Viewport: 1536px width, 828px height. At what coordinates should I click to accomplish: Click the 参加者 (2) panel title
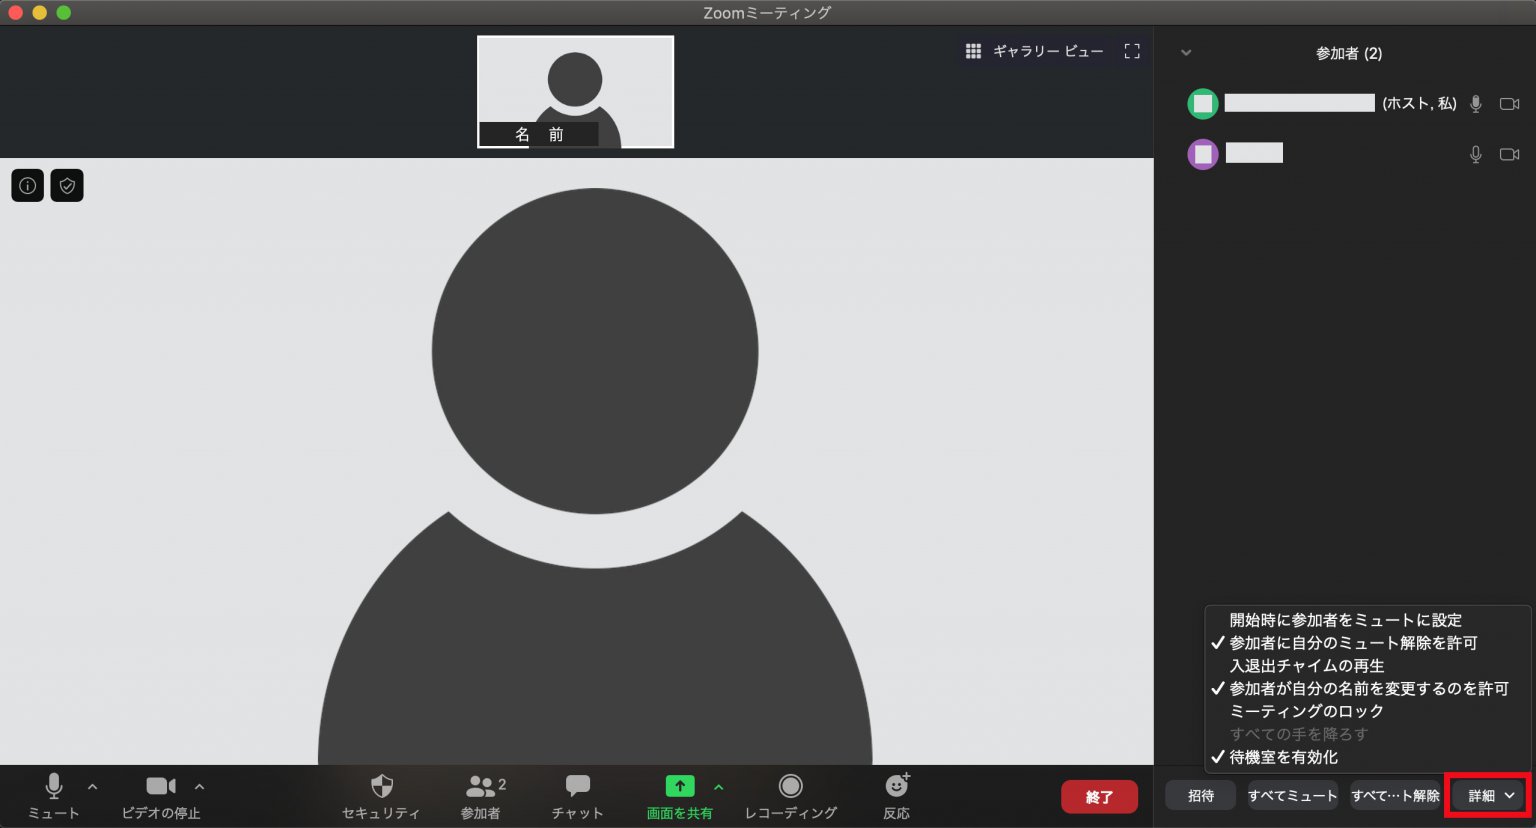coord(1349,53)
